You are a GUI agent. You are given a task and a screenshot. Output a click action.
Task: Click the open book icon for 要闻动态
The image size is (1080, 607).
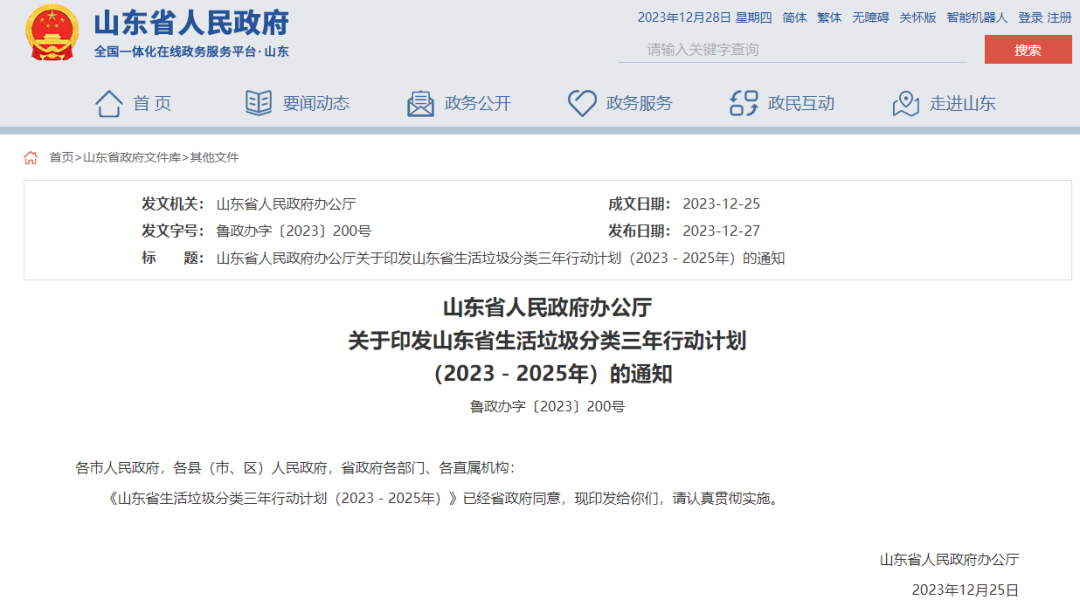pos(259,103)
